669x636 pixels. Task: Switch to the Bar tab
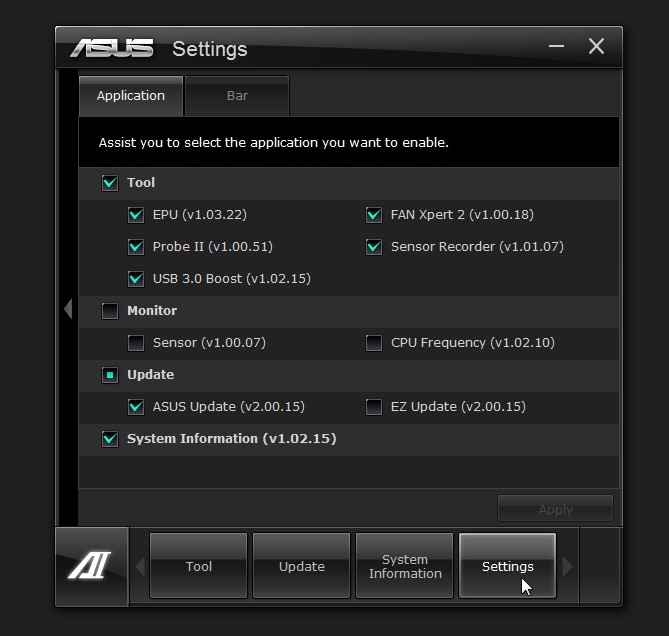pyautogui.click(x=237, y=96)
